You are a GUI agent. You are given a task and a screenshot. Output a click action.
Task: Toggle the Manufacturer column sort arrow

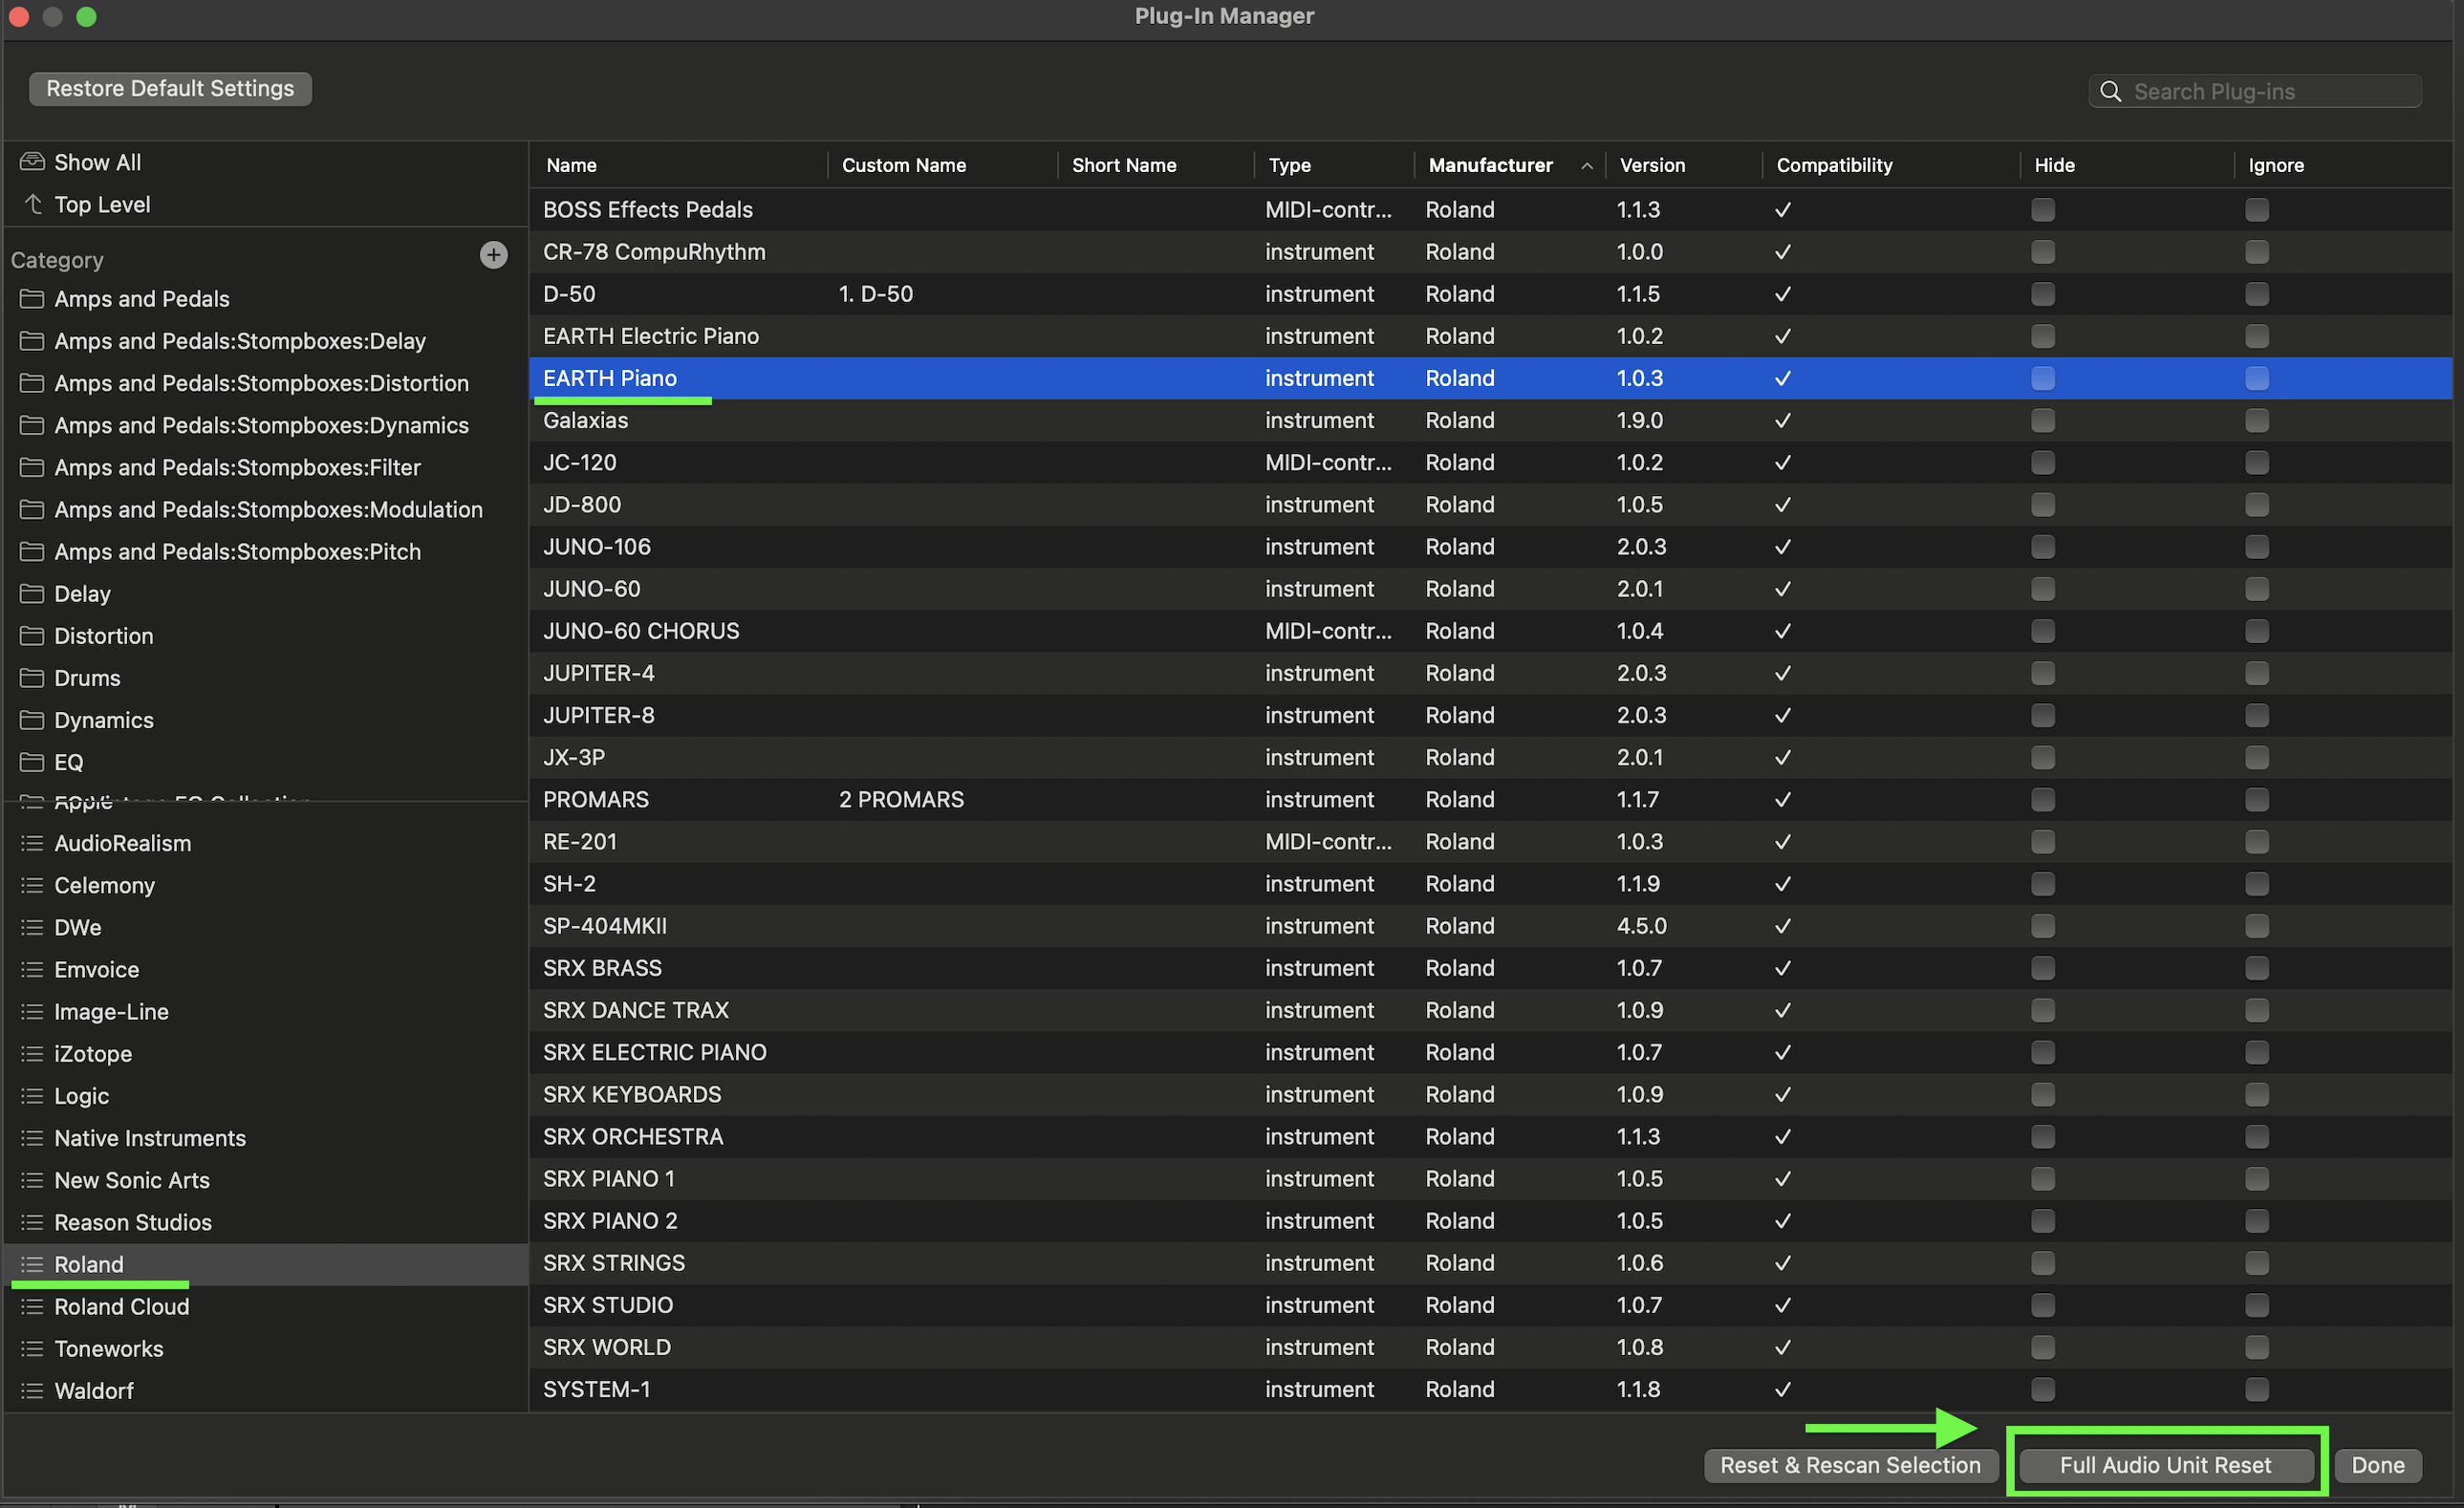pos(1587,166)
